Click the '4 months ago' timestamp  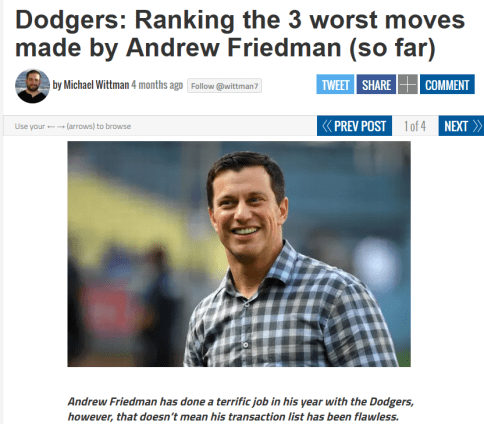pyautogui.click(x=157, y=85)
